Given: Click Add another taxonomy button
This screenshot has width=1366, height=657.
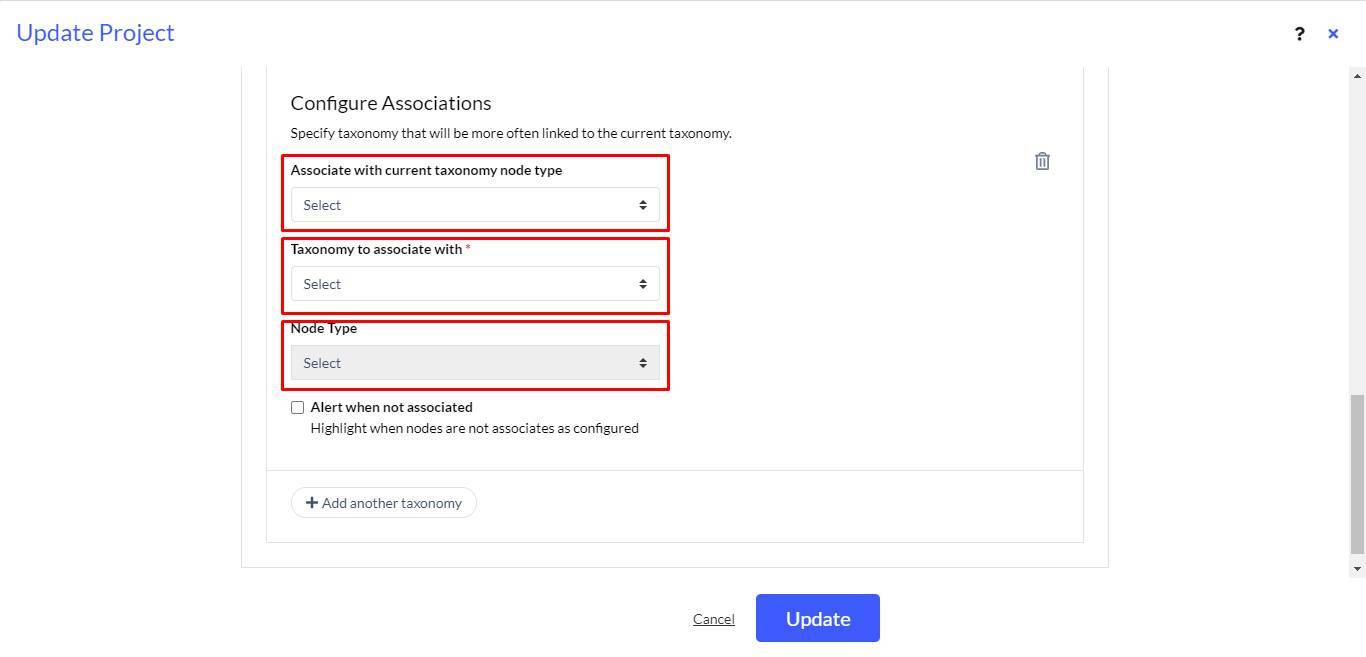Looking at the screenshot, I should (384, 503).
